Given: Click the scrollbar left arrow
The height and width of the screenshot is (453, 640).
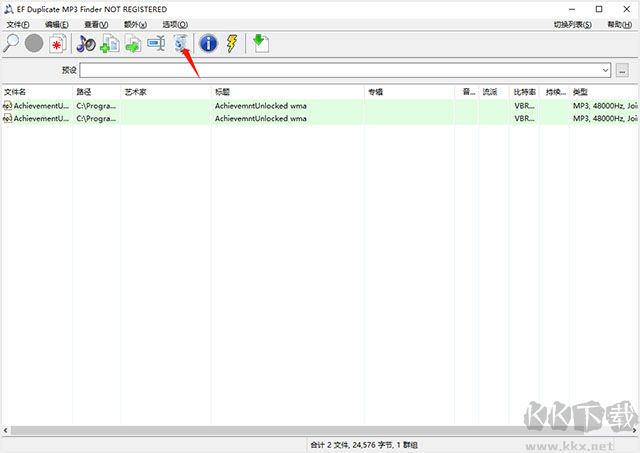Looking at the screenshot, I should (x=5, y=430).
